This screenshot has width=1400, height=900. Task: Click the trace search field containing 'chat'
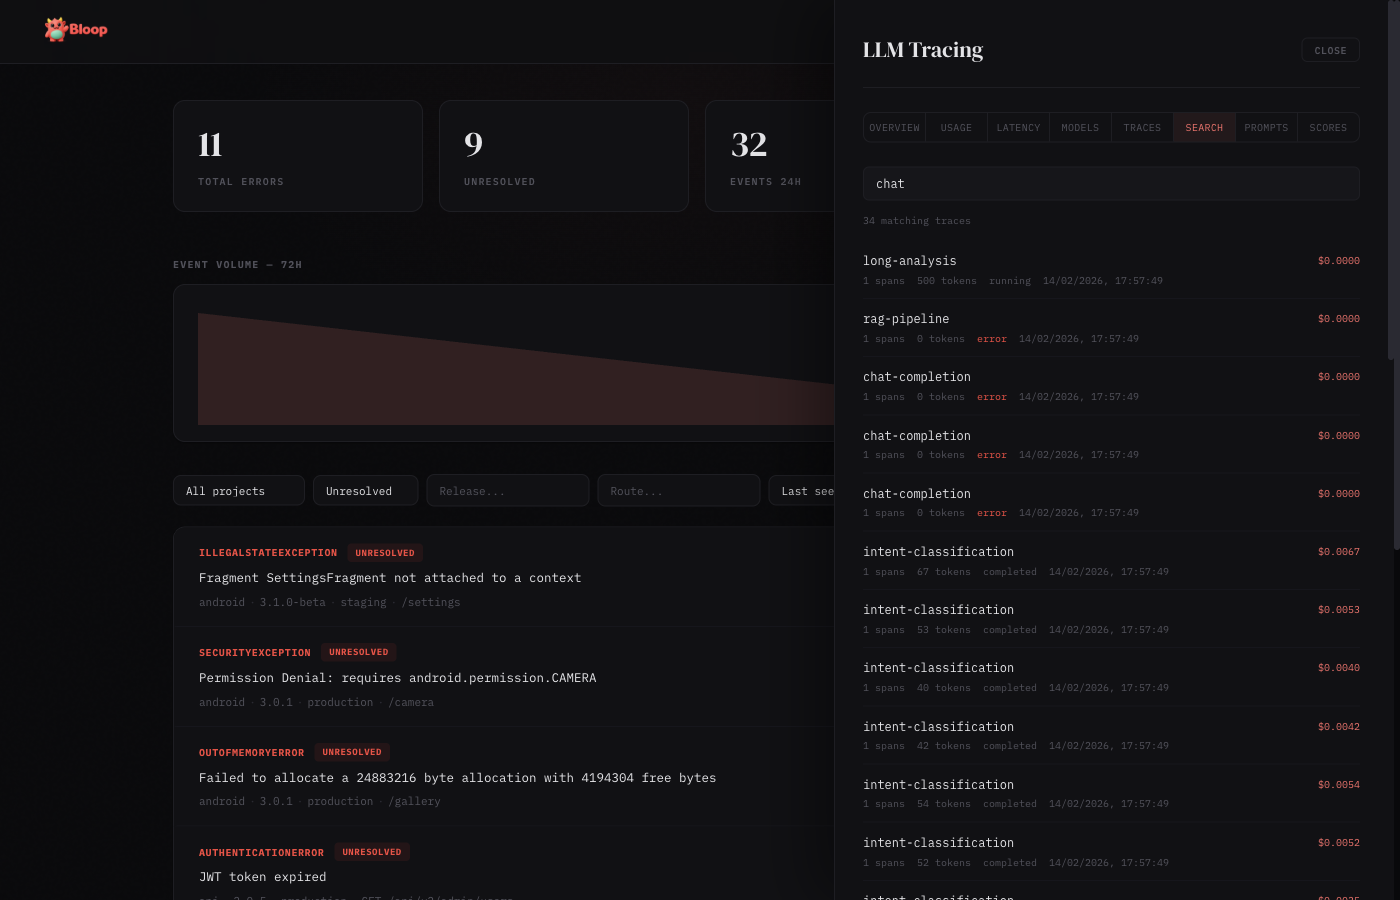(1110, 184)
